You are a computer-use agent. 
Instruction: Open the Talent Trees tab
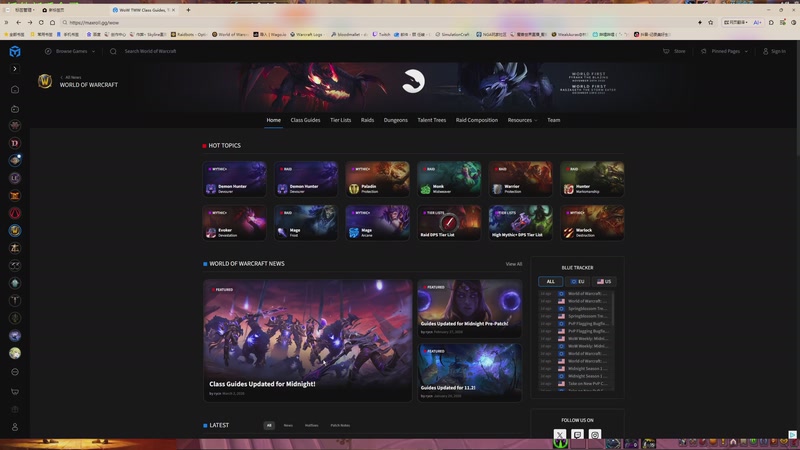(x=432, y=120)
